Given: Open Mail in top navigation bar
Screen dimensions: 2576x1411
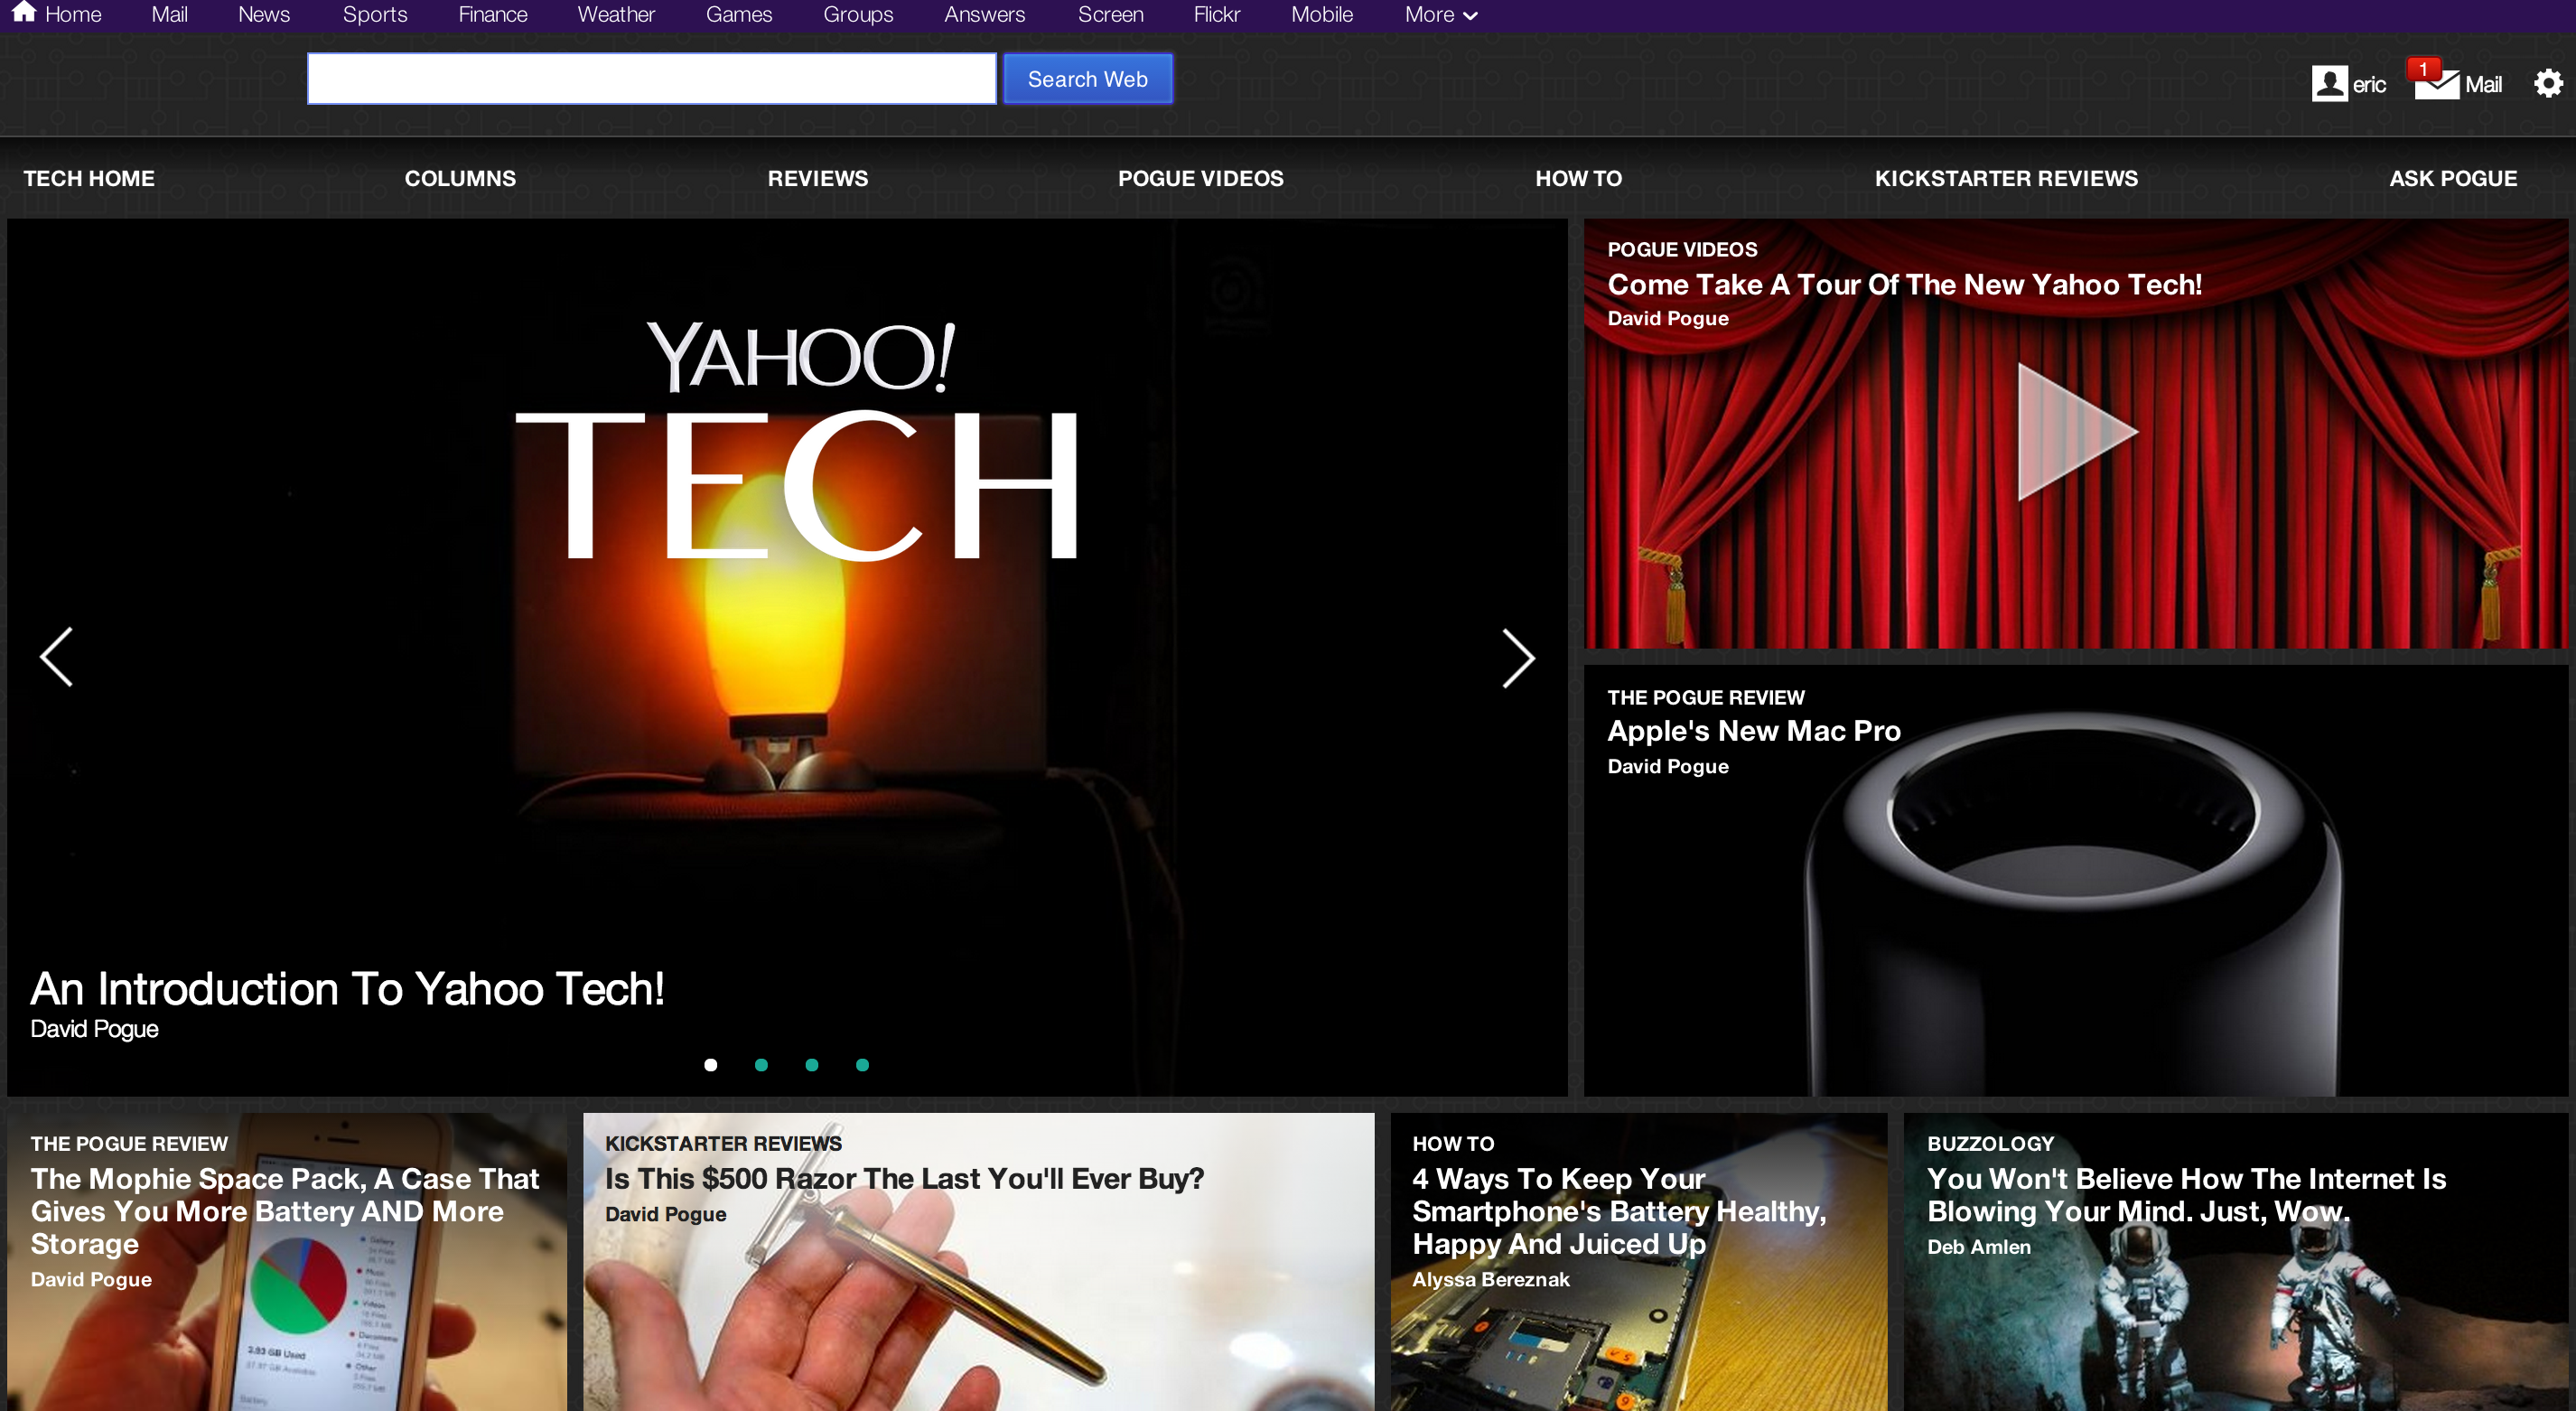Looking at the screenshot, I should coord(169,15).
